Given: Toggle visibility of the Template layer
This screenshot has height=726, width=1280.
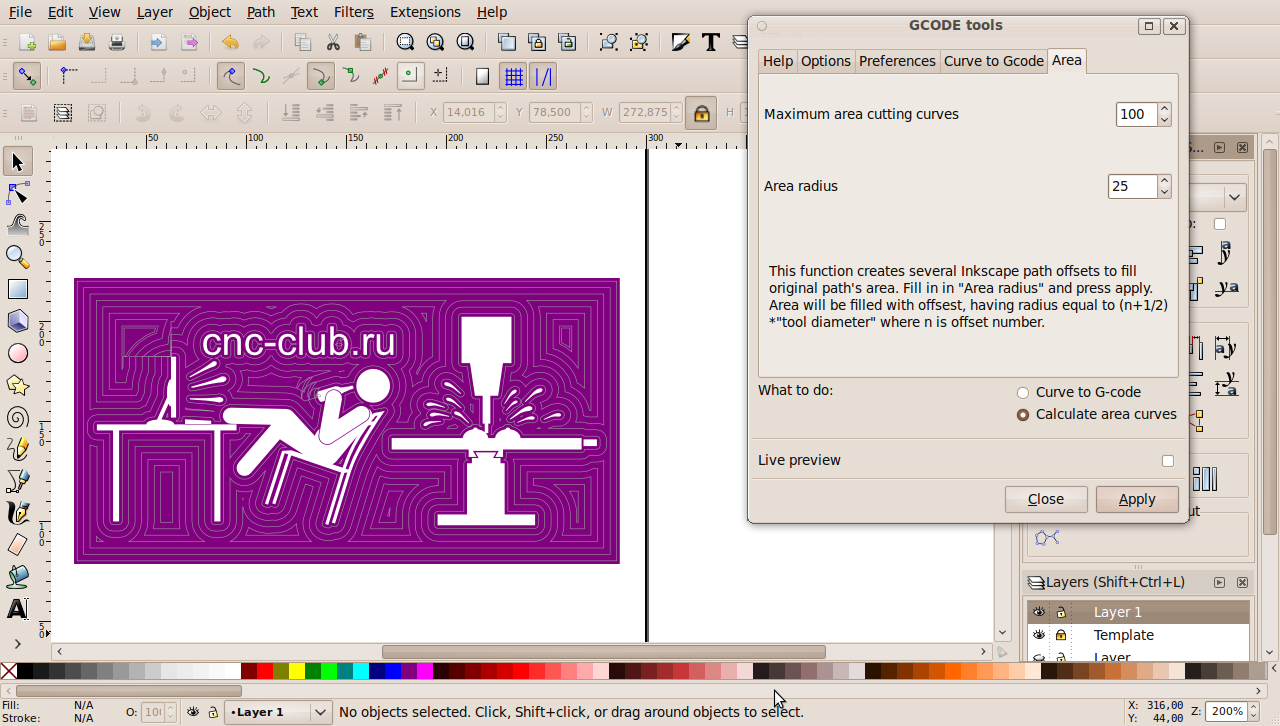Looking at the screenshot, I should 1039,635.
